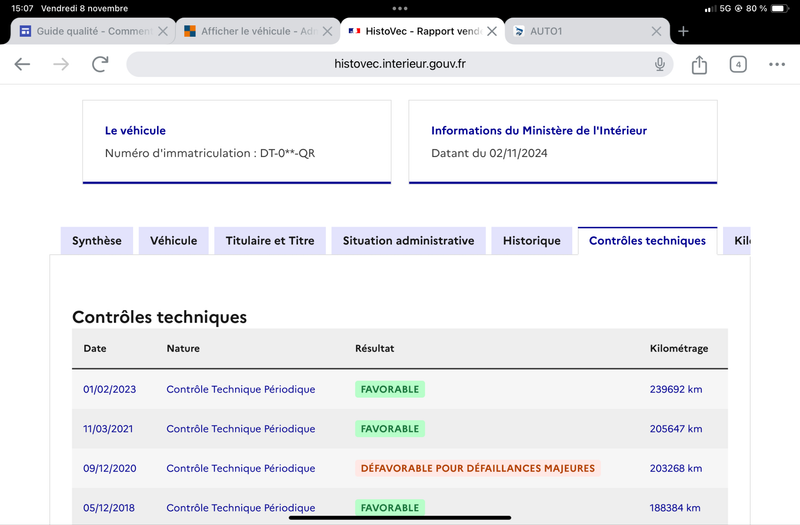Screen dimensions: 800x525
Task: Tap the microphone icon in address bar
Action: click(x=660, y=64)
